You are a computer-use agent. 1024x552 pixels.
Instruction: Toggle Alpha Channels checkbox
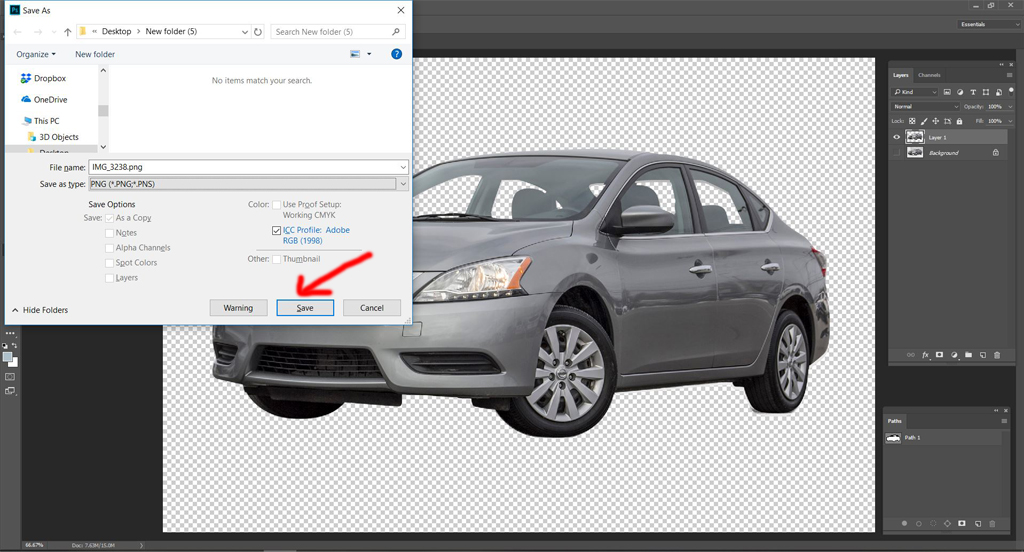(x=110, y=248)
